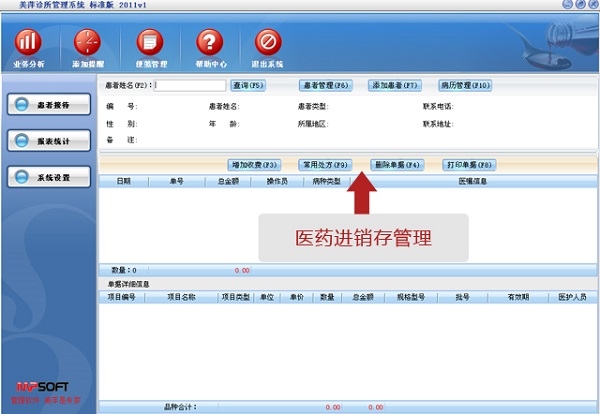600x414 pixels.
Task: Click the 常用处方(F9) button
Action: pos(325,165)
